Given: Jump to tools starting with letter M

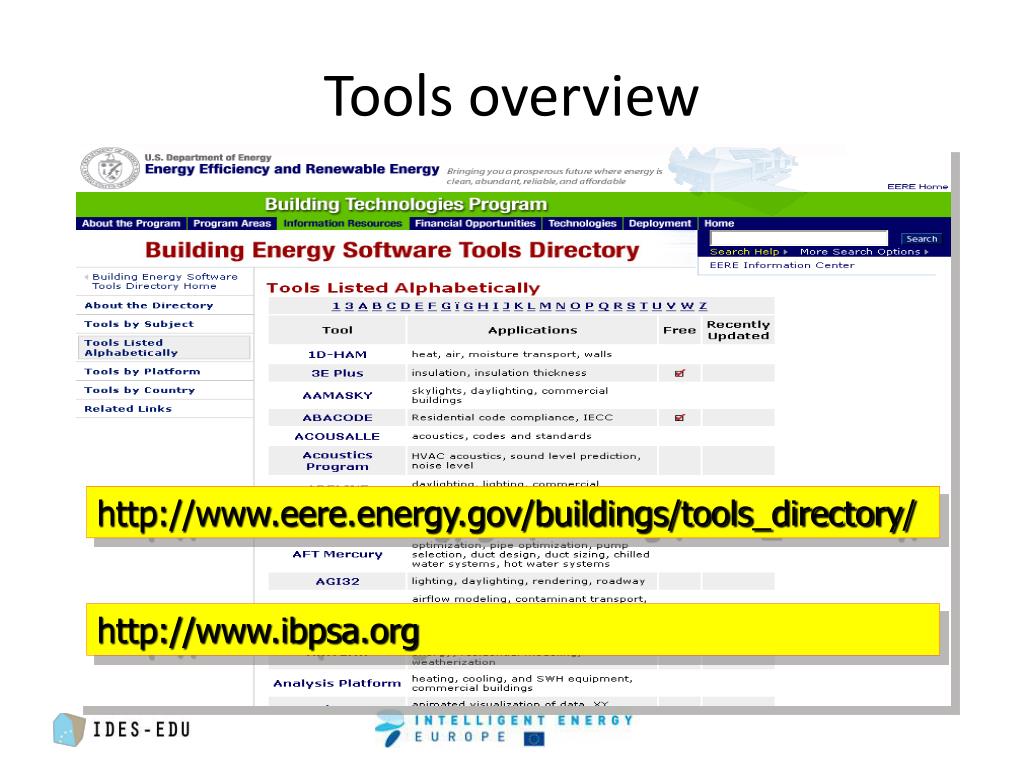Looking at the screenshot, I should 545,306.
